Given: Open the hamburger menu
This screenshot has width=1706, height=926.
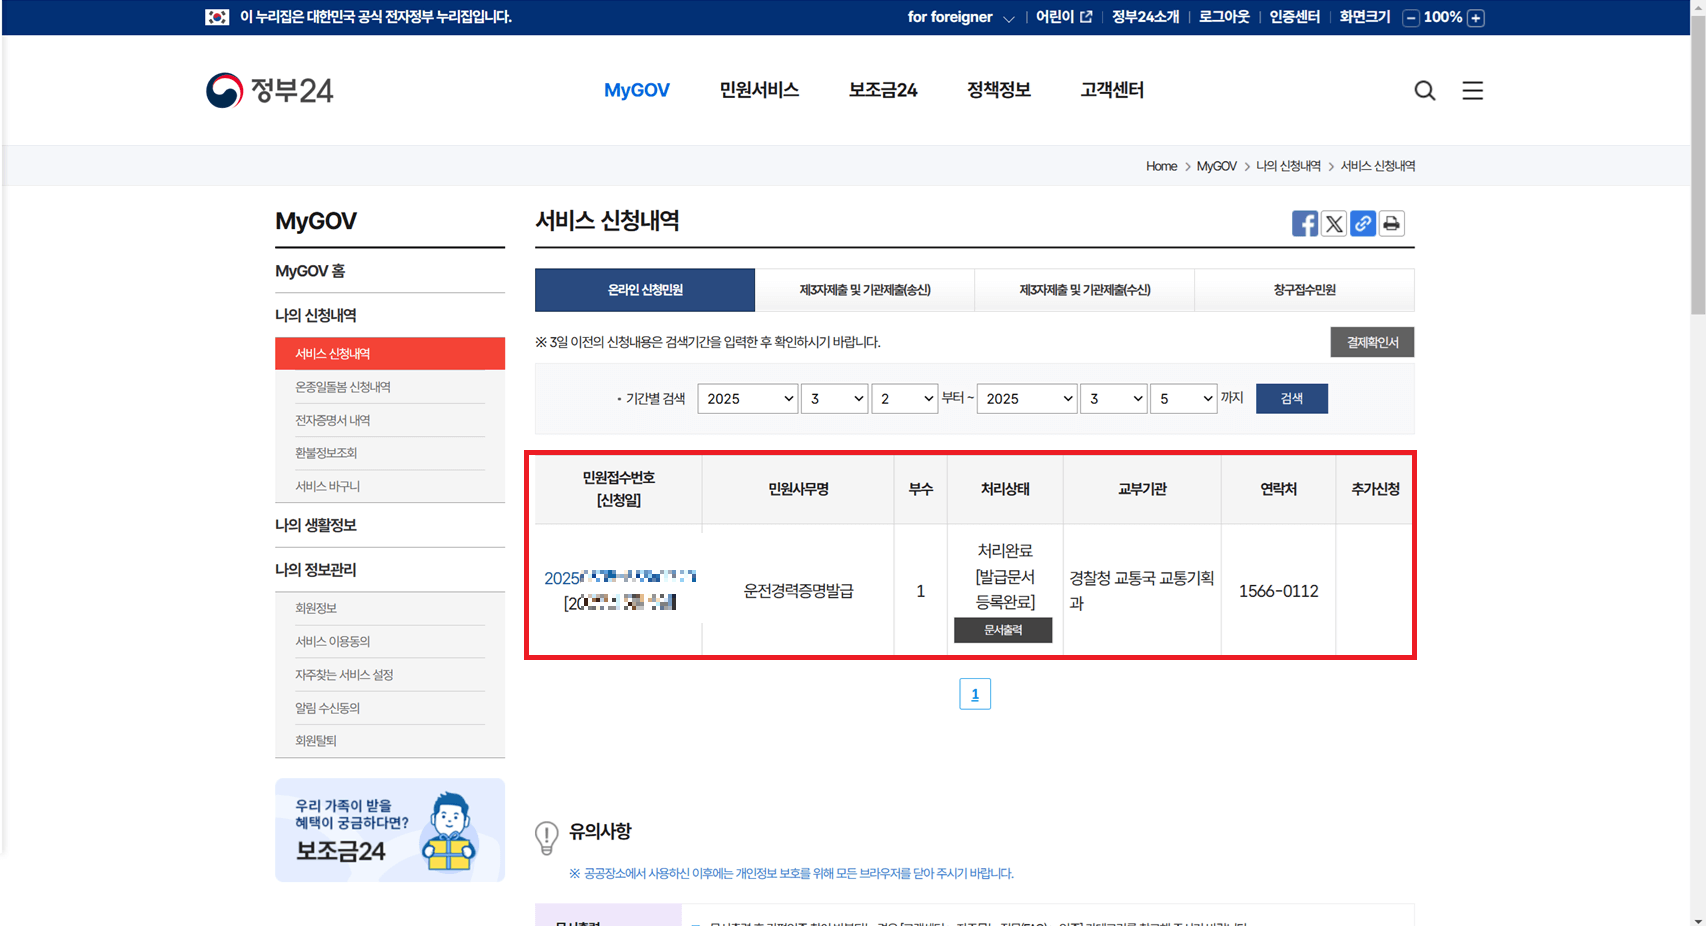Looking at the screenshot, I should click(1472, 90).
